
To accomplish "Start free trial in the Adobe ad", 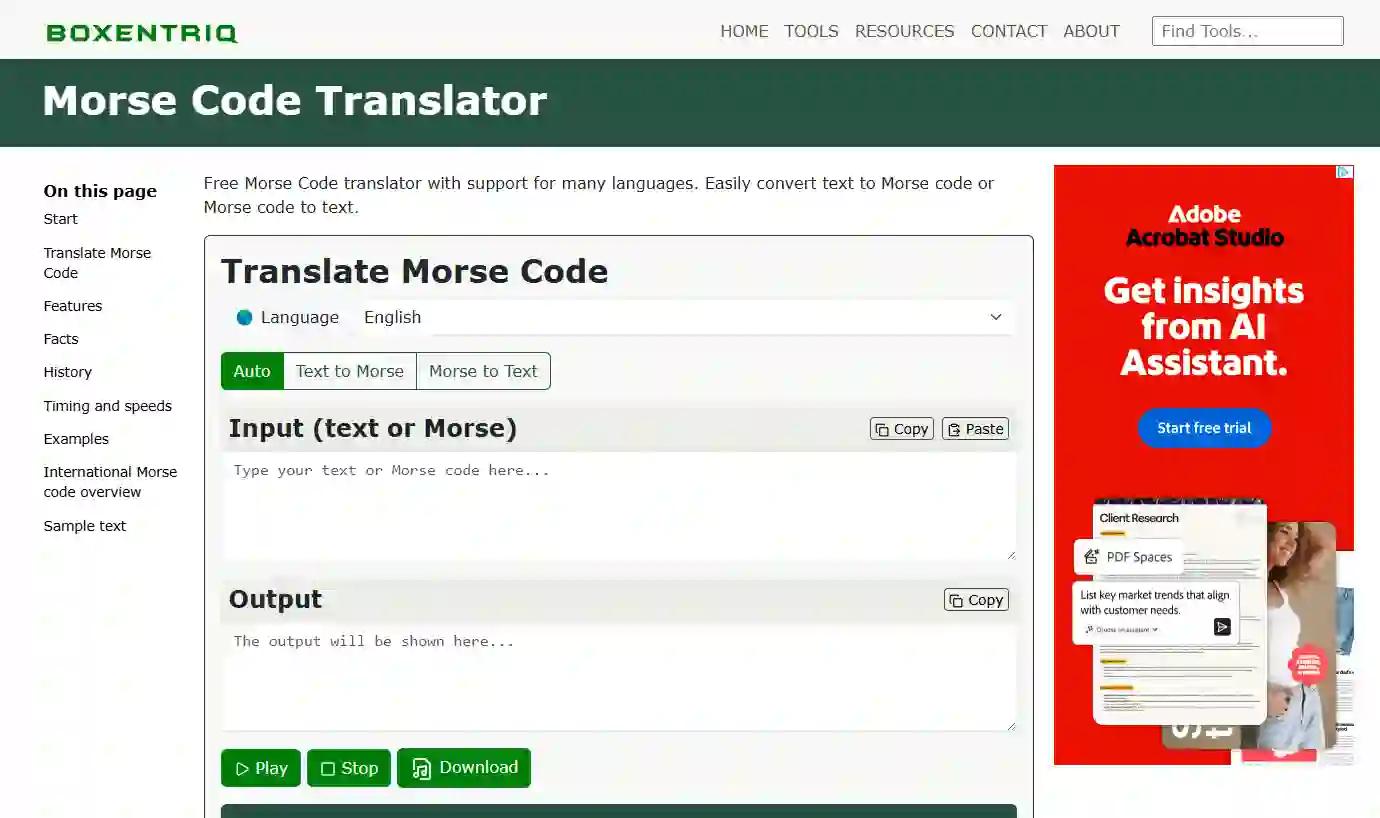I will 1204,427.
